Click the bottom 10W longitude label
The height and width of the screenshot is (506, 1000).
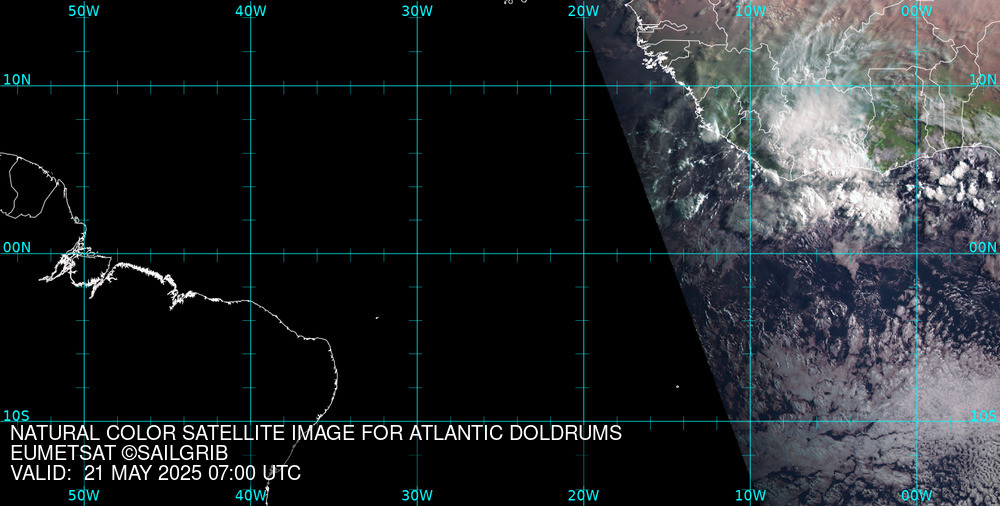click(x=751, y=496)
